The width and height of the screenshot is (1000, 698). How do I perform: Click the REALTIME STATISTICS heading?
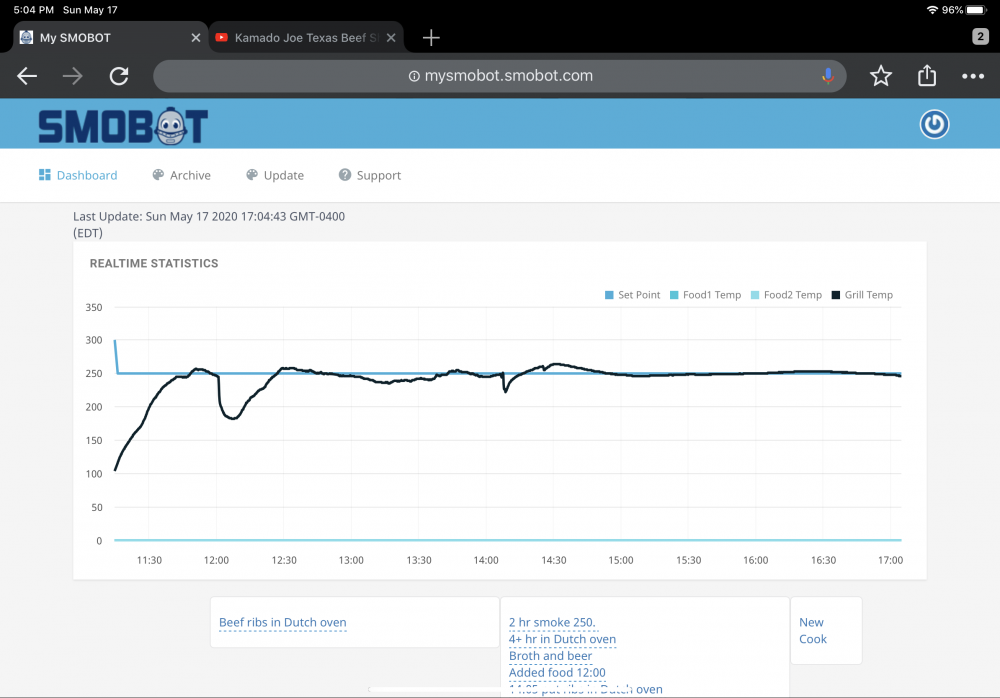point(154,264)
